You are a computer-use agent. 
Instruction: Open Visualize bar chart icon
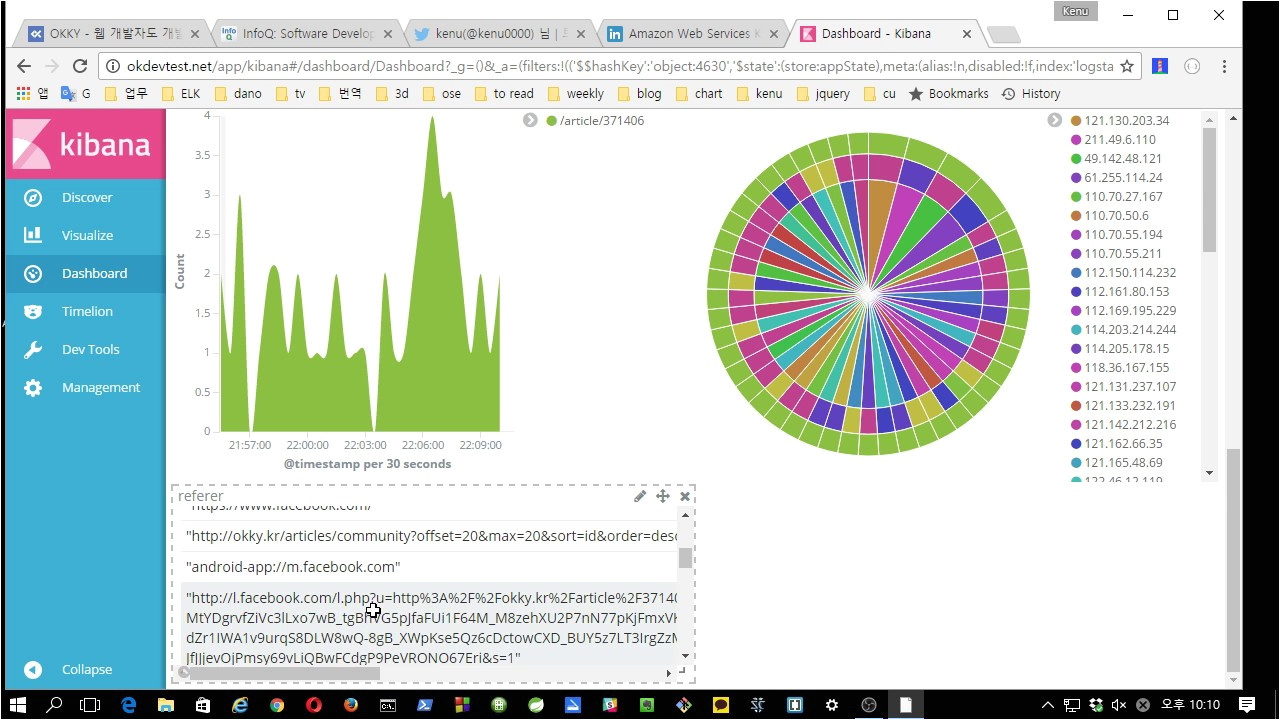[33, 236]
